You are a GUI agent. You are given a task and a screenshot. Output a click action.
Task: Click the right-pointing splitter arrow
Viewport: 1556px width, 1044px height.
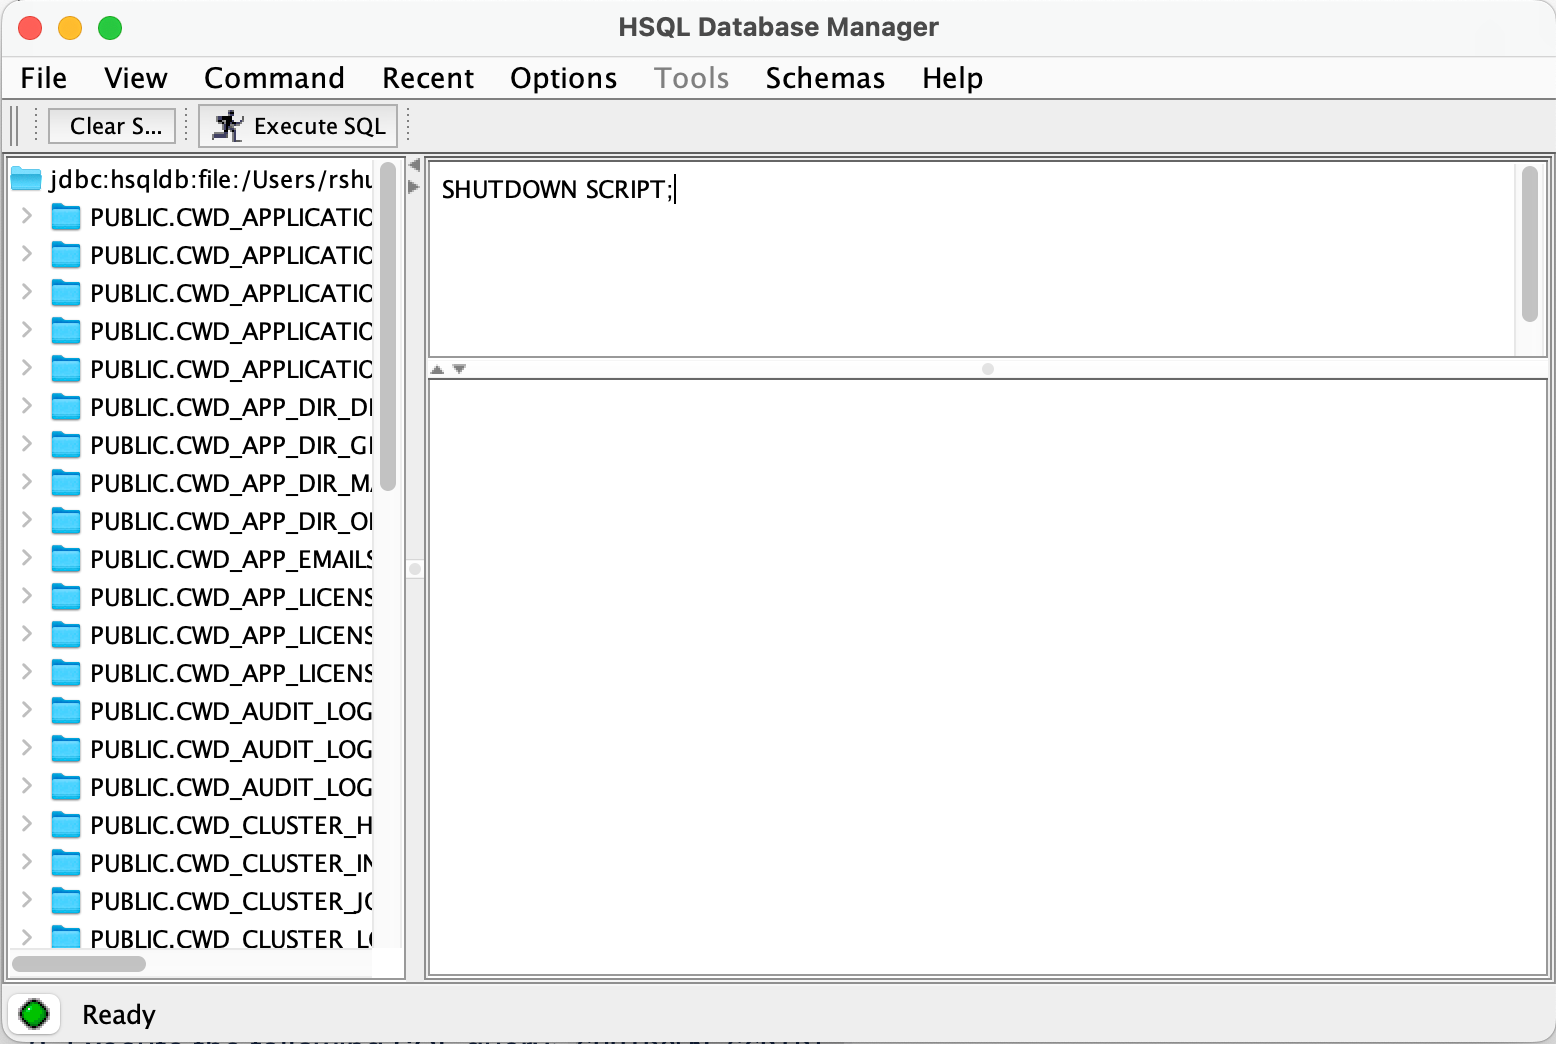[x=414, y=186]
